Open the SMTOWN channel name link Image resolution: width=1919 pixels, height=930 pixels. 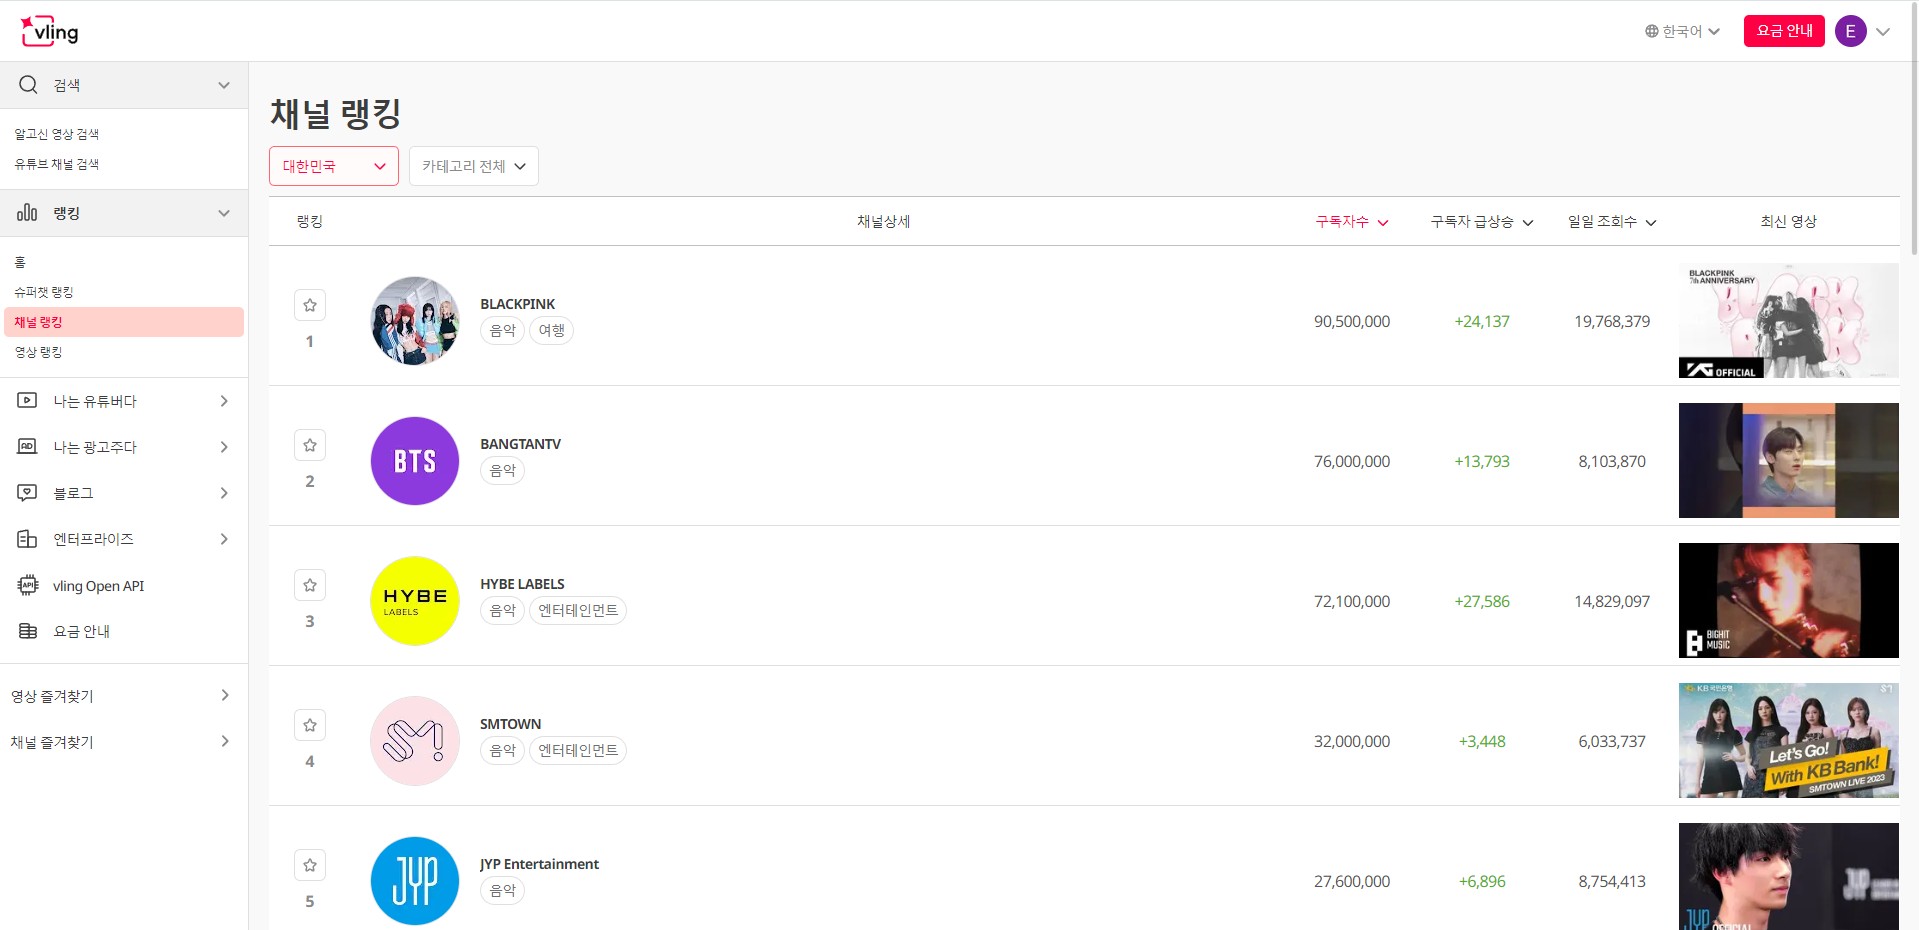coord(510,724)
